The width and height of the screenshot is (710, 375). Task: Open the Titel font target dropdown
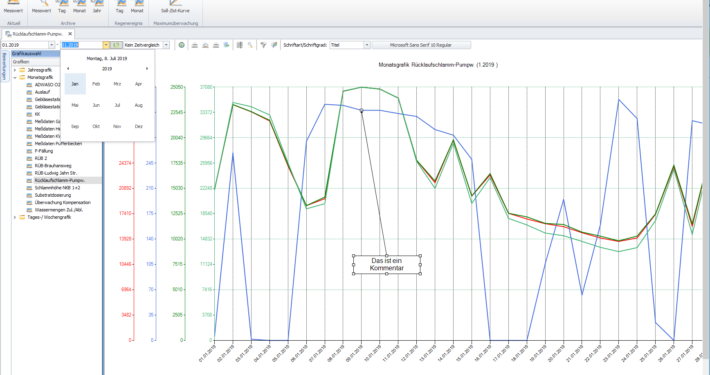[367, 45]
